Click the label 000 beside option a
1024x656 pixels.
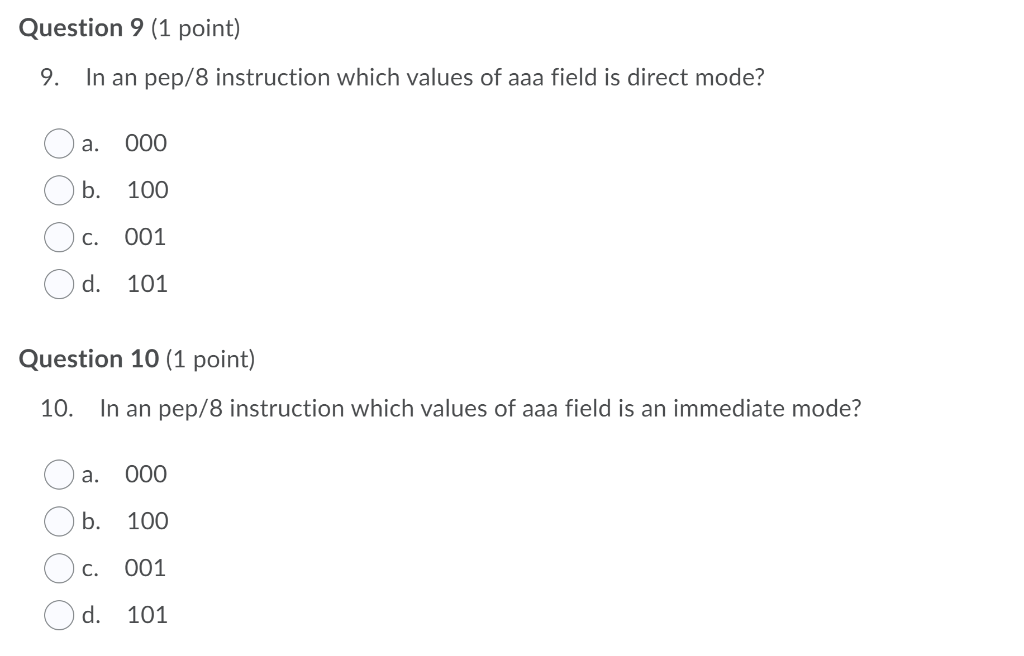coord(145,143)
